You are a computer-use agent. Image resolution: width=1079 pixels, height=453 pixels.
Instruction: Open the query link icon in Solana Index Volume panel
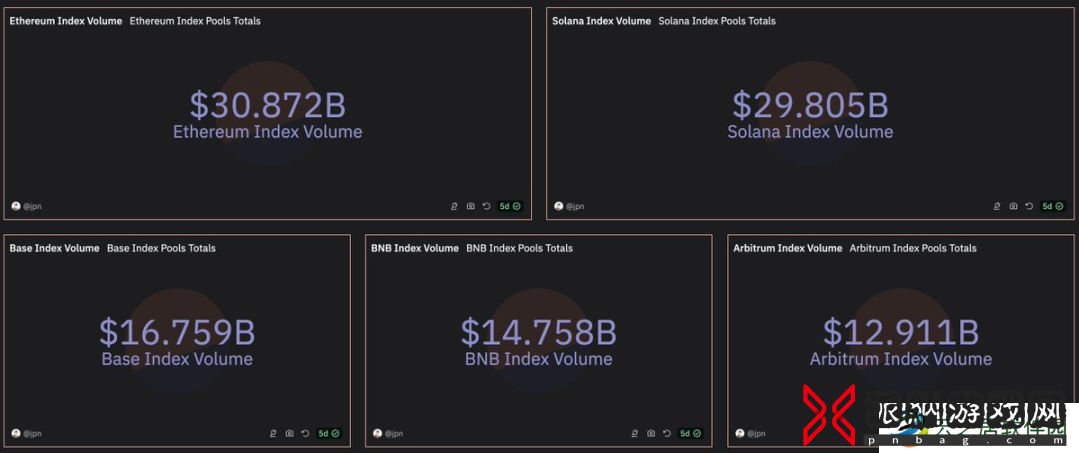click(x=997, y=206)
